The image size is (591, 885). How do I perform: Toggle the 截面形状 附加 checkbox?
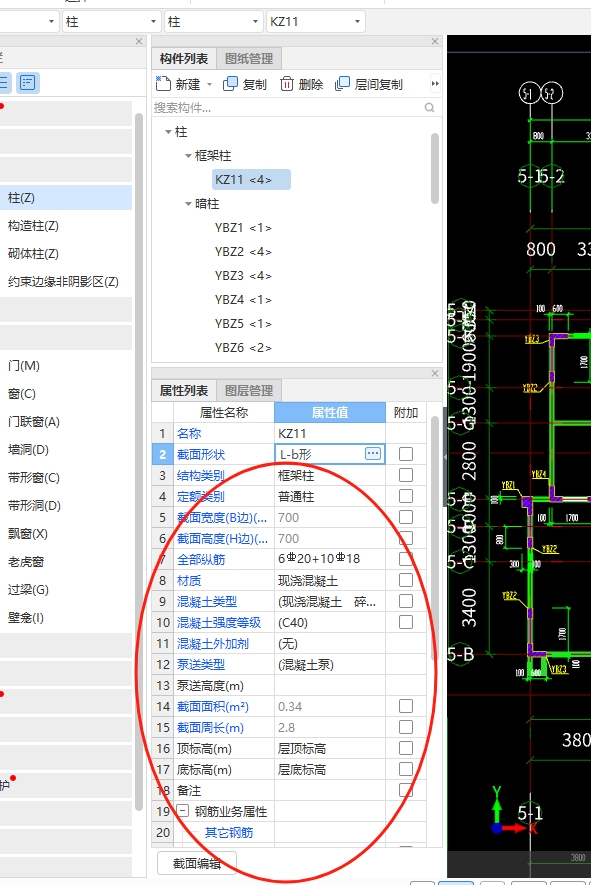click(406, 454)
